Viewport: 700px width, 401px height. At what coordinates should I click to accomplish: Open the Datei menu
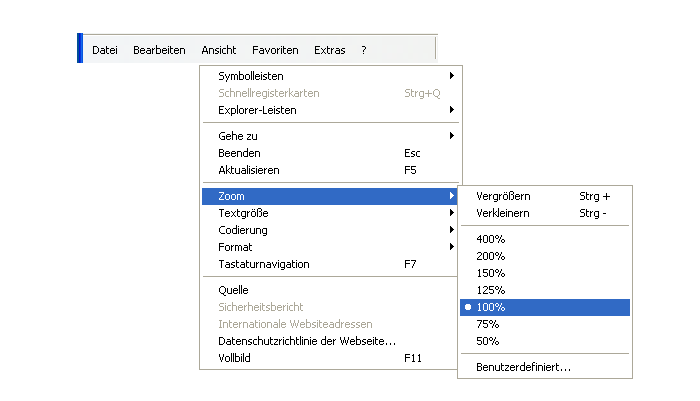[105, 50]
